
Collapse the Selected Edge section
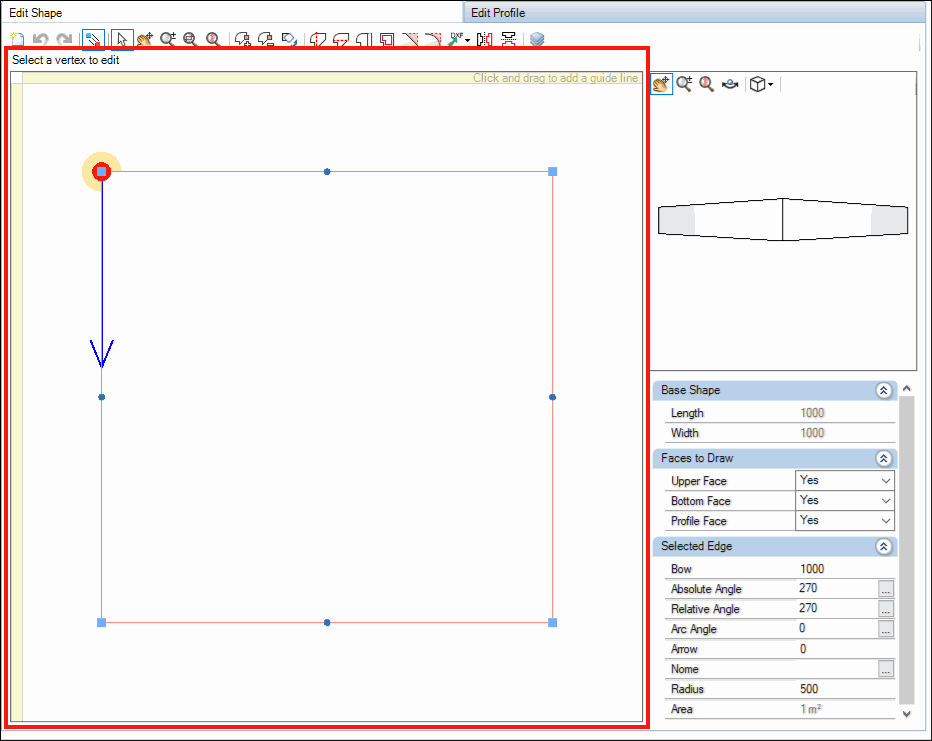(883, 546)
